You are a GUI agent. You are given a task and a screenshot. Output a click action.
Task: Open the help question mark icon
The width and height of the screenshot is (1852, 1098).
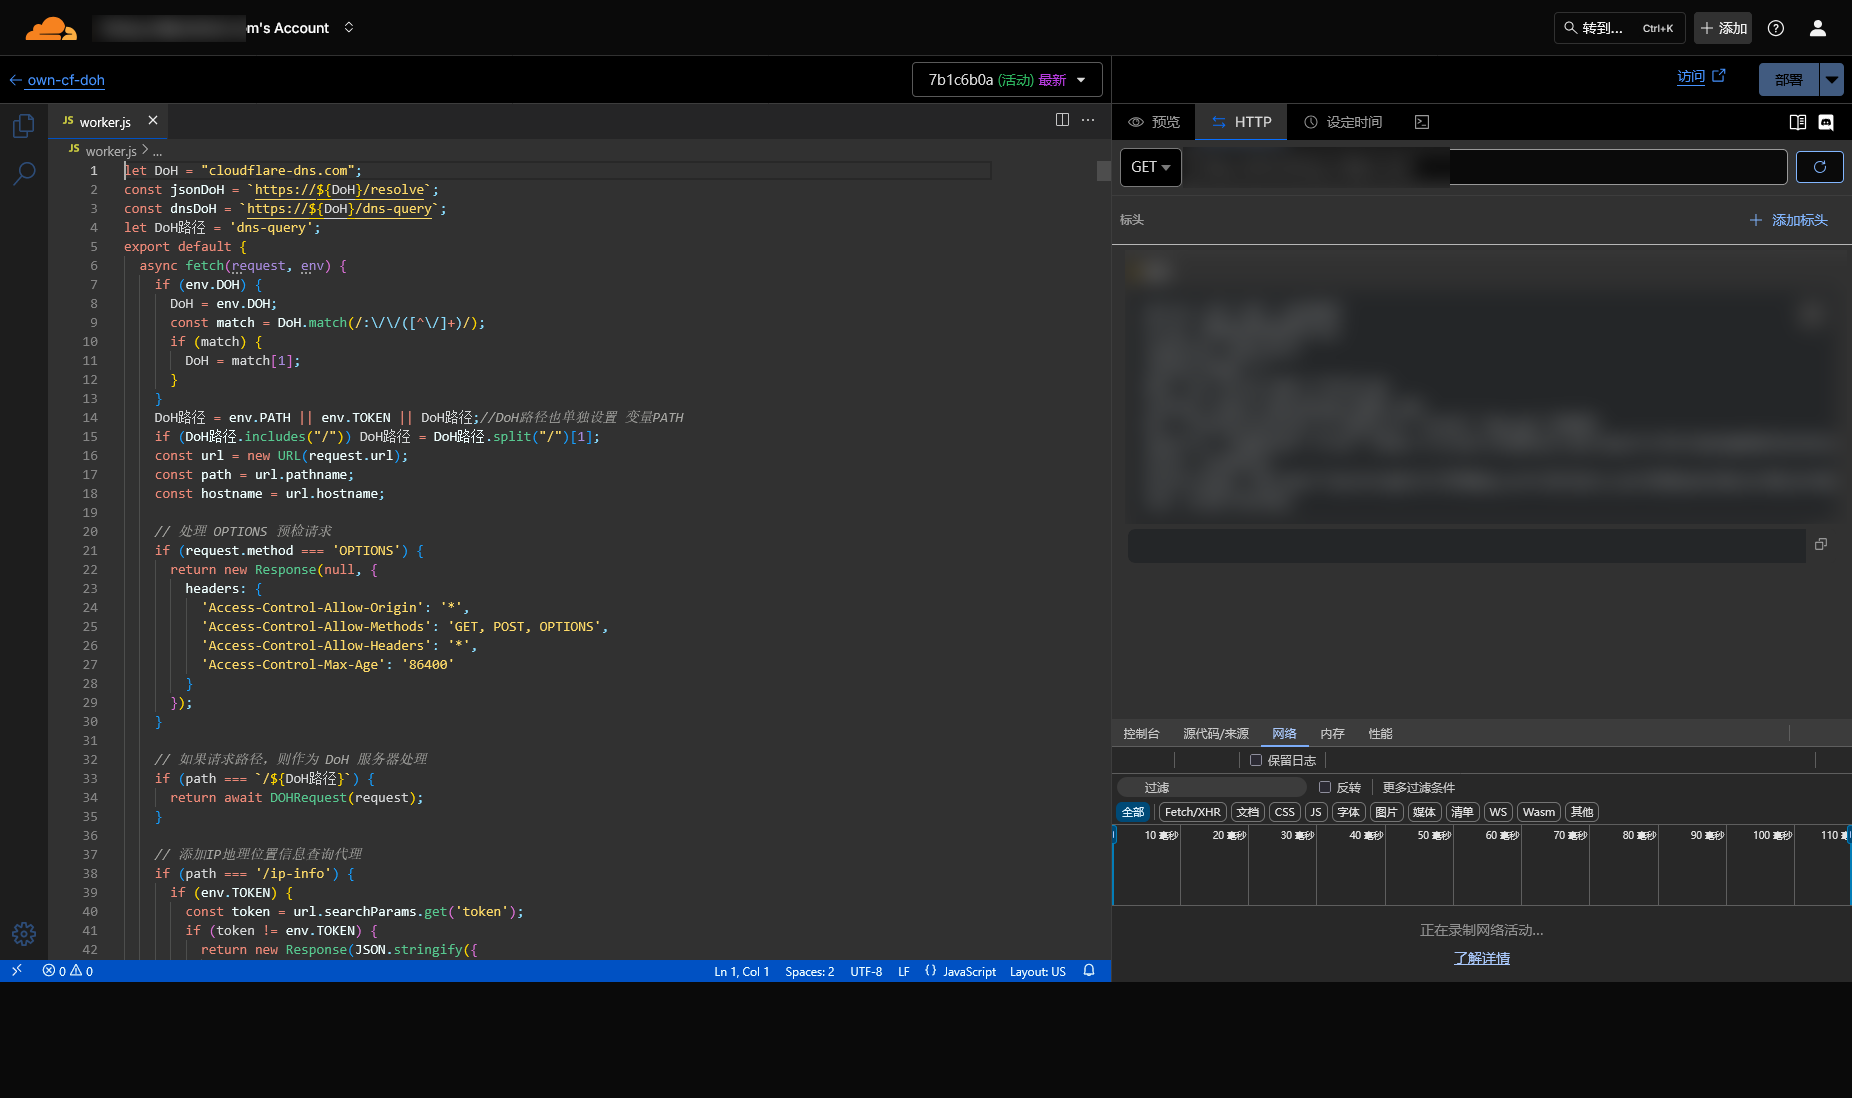[1776, 28]
